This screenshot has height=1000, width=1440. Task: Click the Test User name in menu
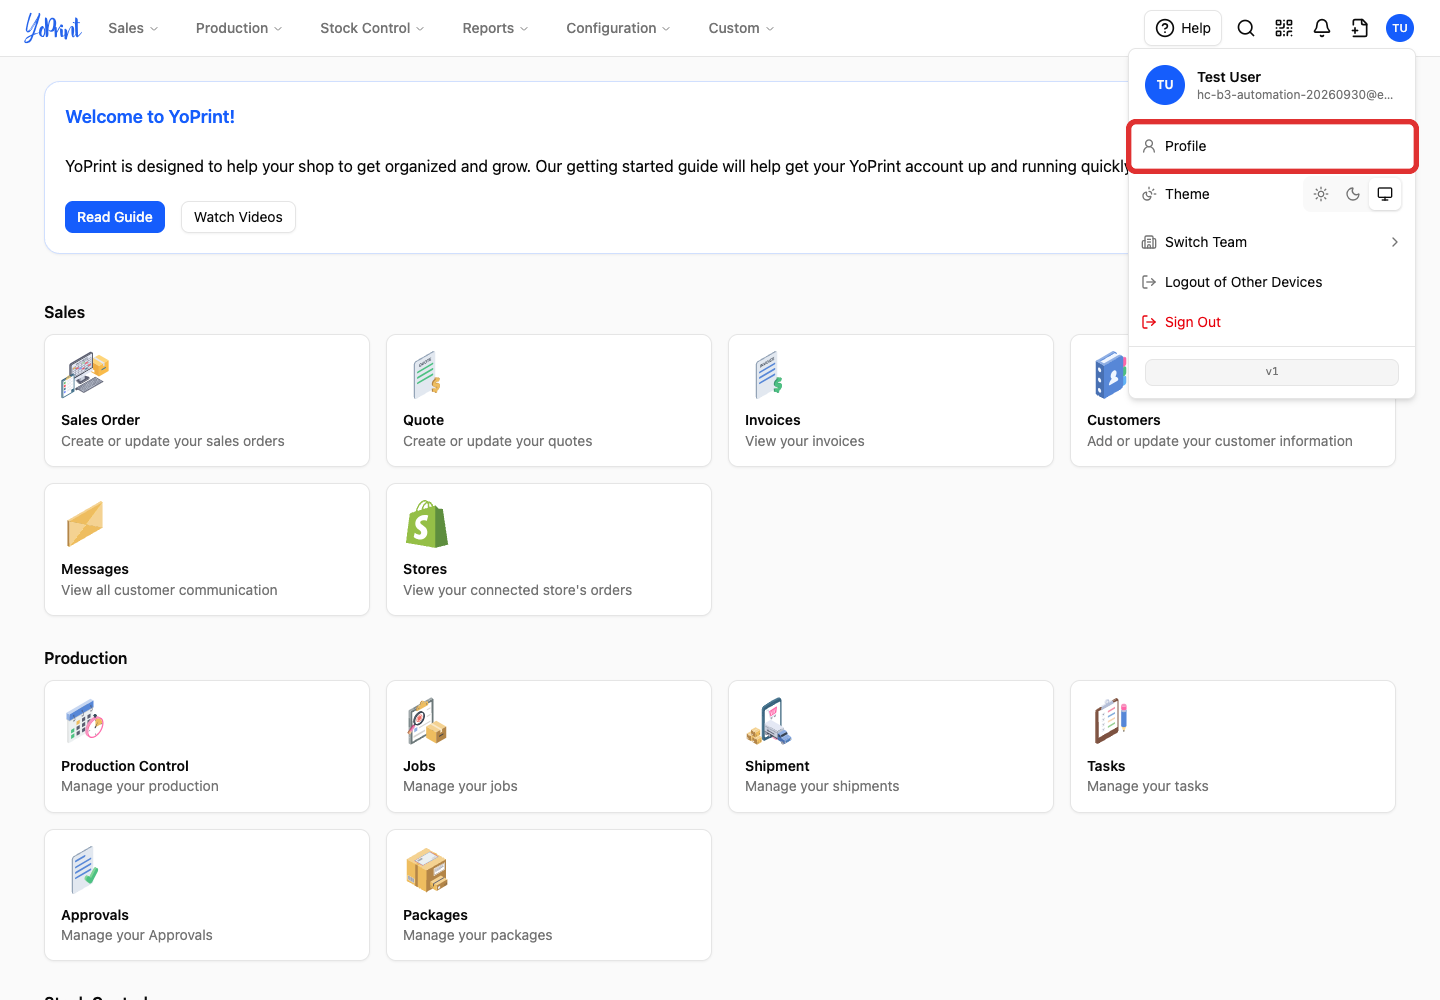pos(1229,77)
